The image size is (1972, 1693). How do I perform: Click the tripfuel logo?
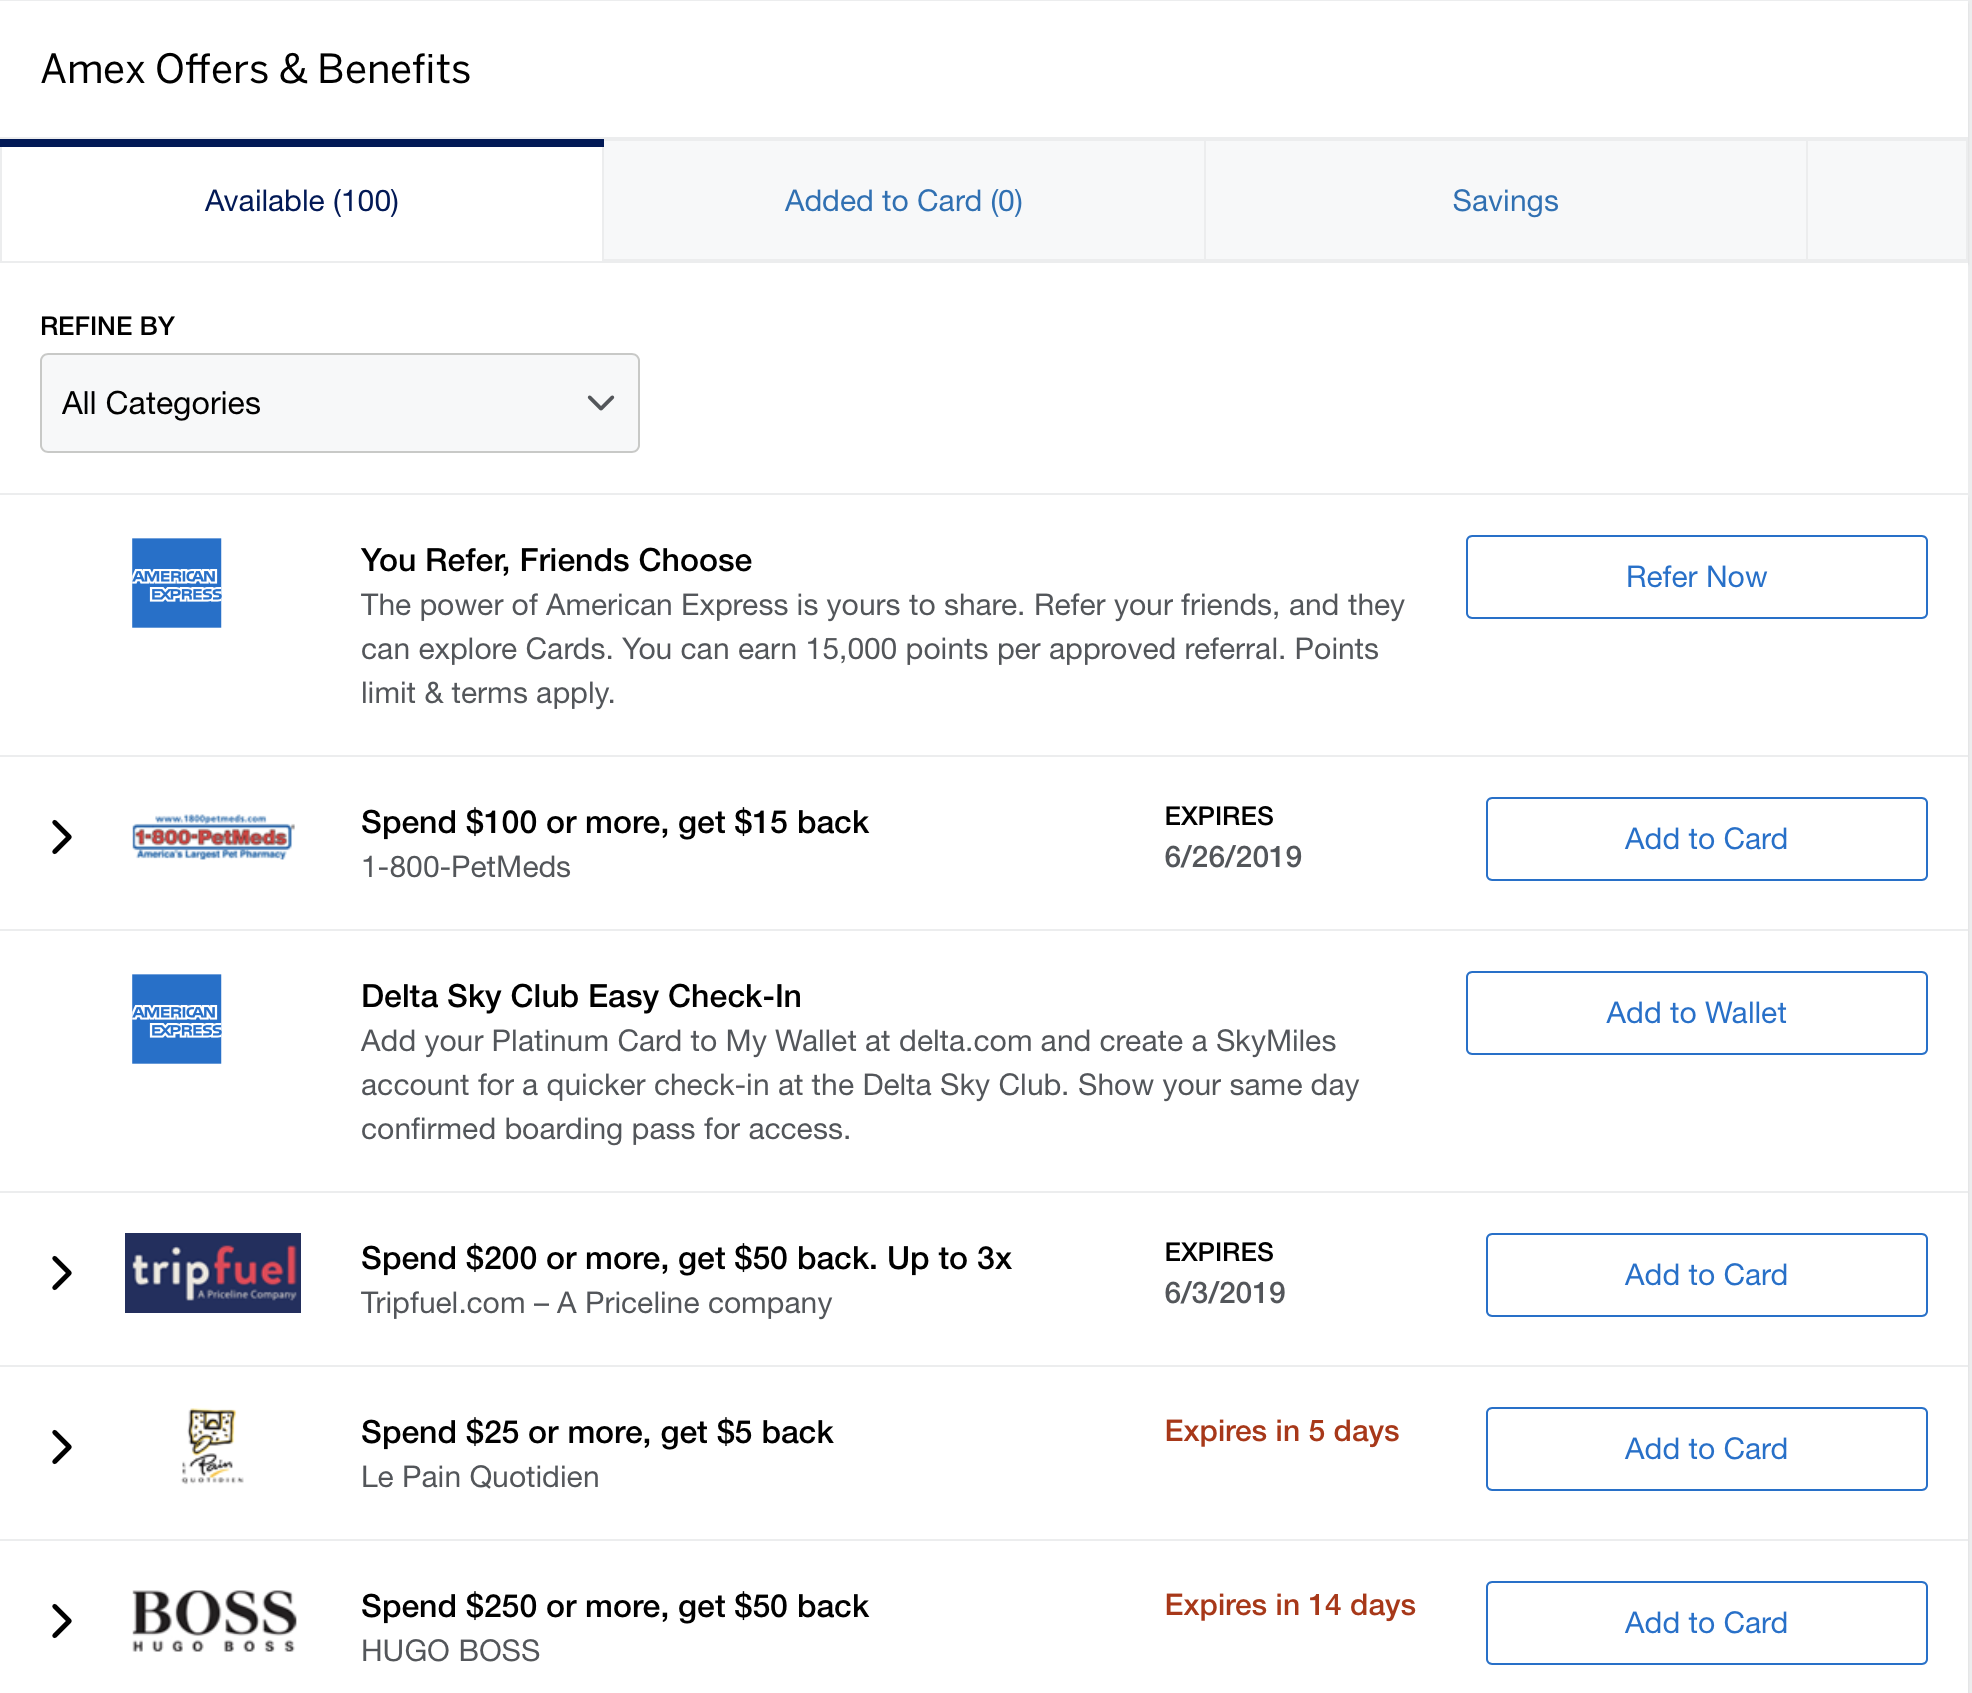212,1273
